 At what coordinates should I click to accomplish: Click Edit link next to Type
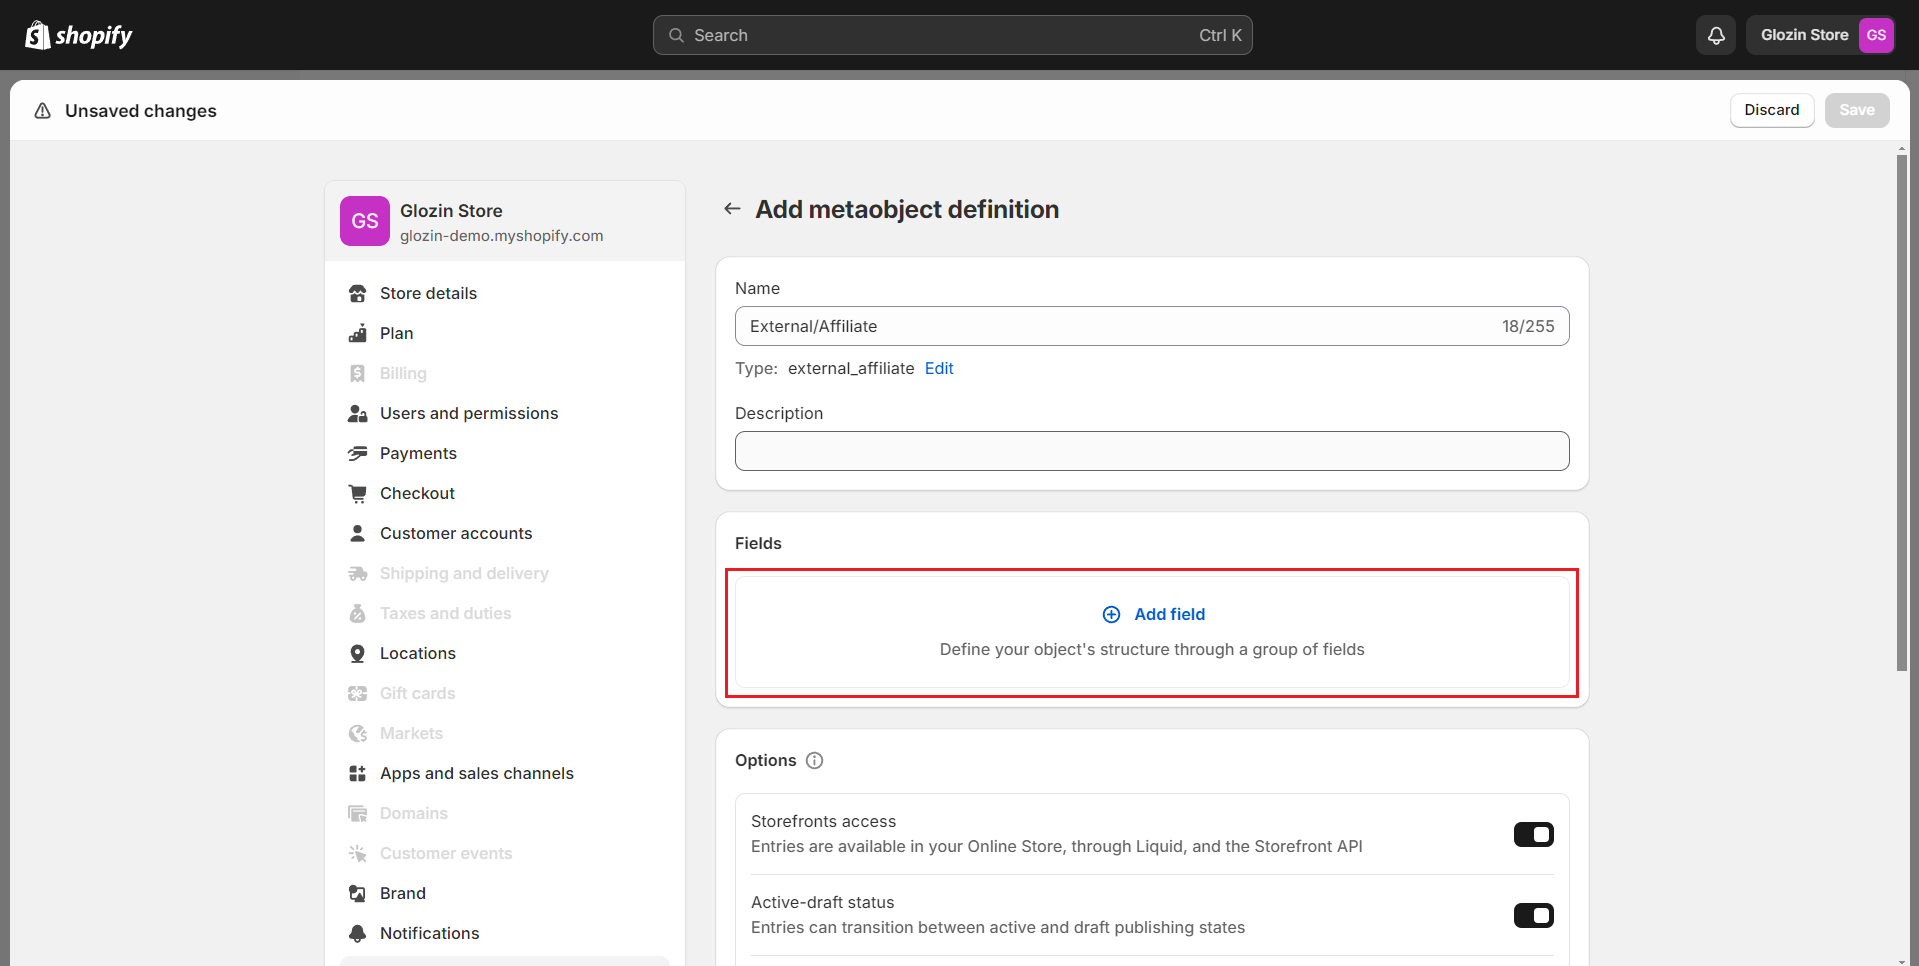coord(938,368)
